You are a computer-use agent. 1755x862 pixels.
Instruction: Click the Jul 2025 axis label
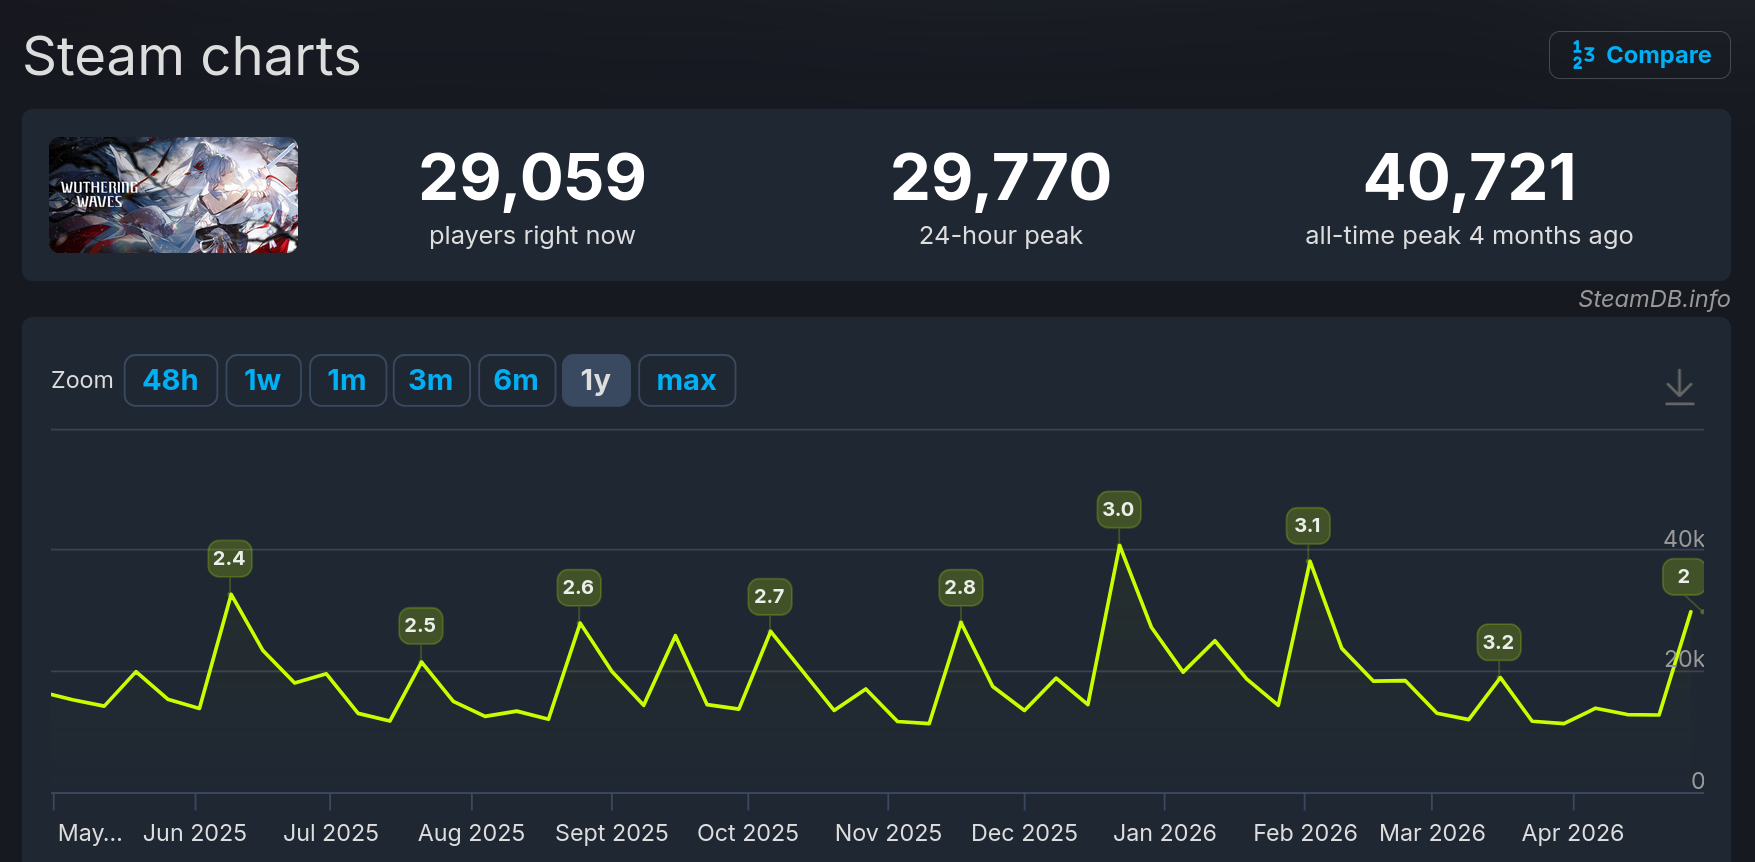coord(331,833)
